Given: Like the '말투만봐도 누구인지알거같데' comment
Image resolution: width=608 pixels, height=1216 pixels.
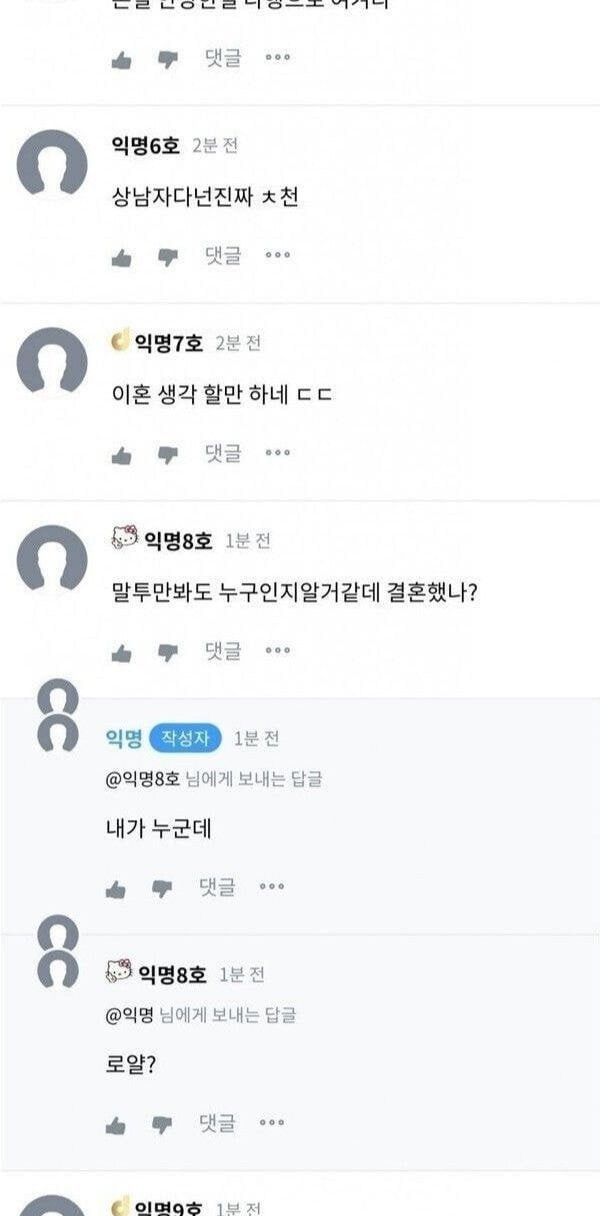Looking at the screenshot, I should (x=122, y=654).
